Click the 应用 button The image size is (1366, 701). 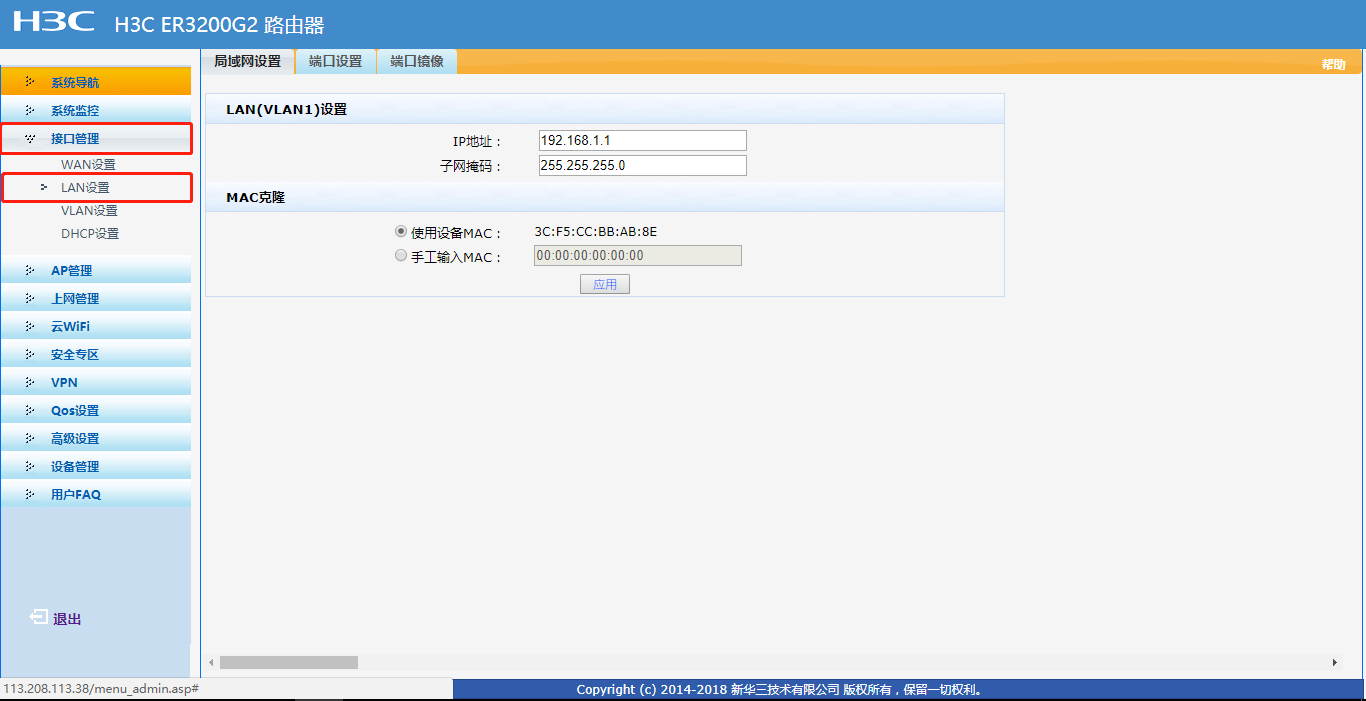[604, 283]
